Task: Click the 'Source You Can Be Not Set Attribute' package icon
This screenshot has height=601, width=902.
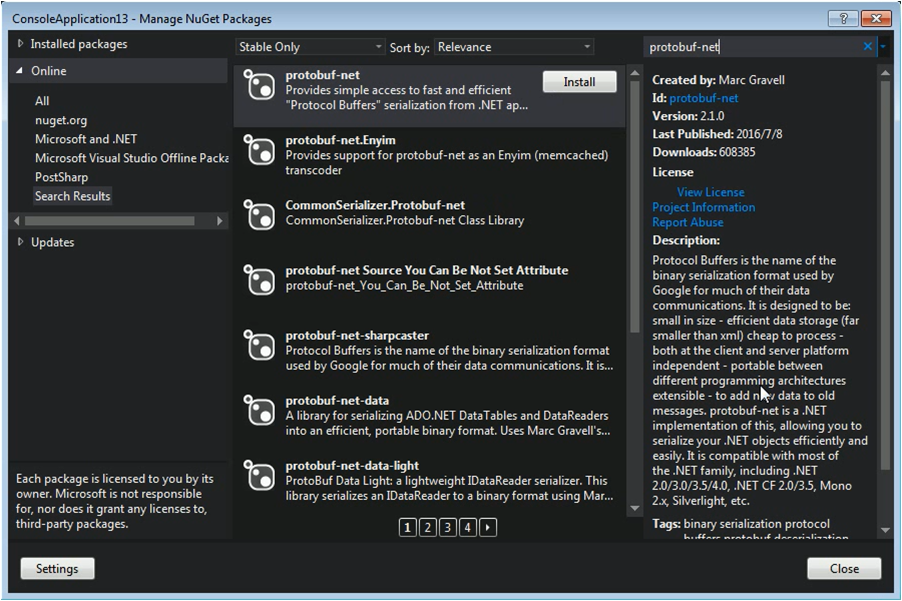Action: tap(259, 280)
